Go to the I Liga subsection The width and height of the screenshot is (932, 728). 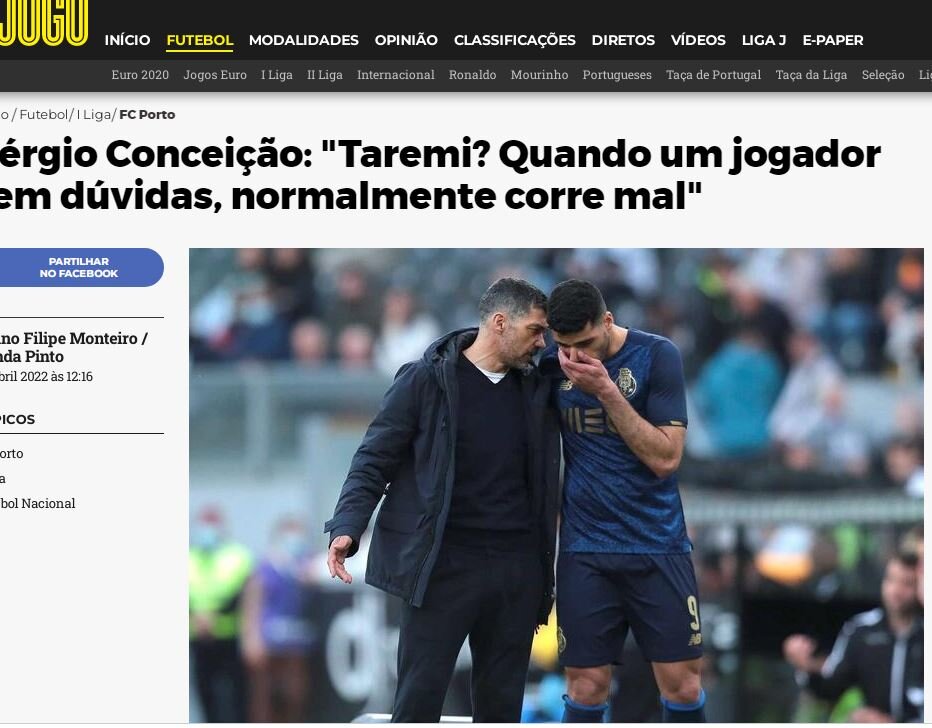click(x=277, y=75)
